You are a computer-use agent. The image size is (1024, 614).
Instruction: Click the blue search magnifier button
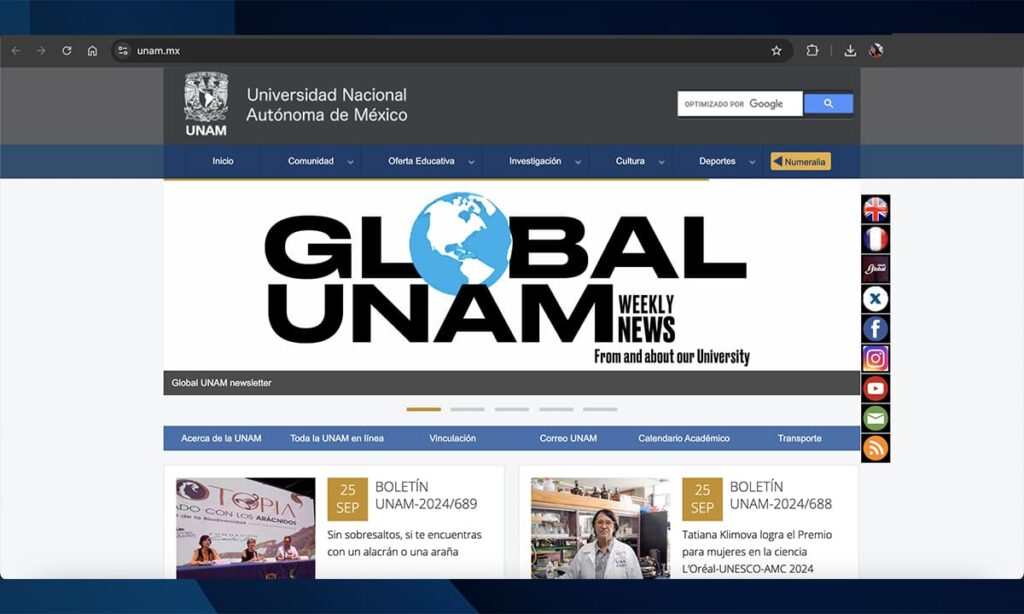828,104
